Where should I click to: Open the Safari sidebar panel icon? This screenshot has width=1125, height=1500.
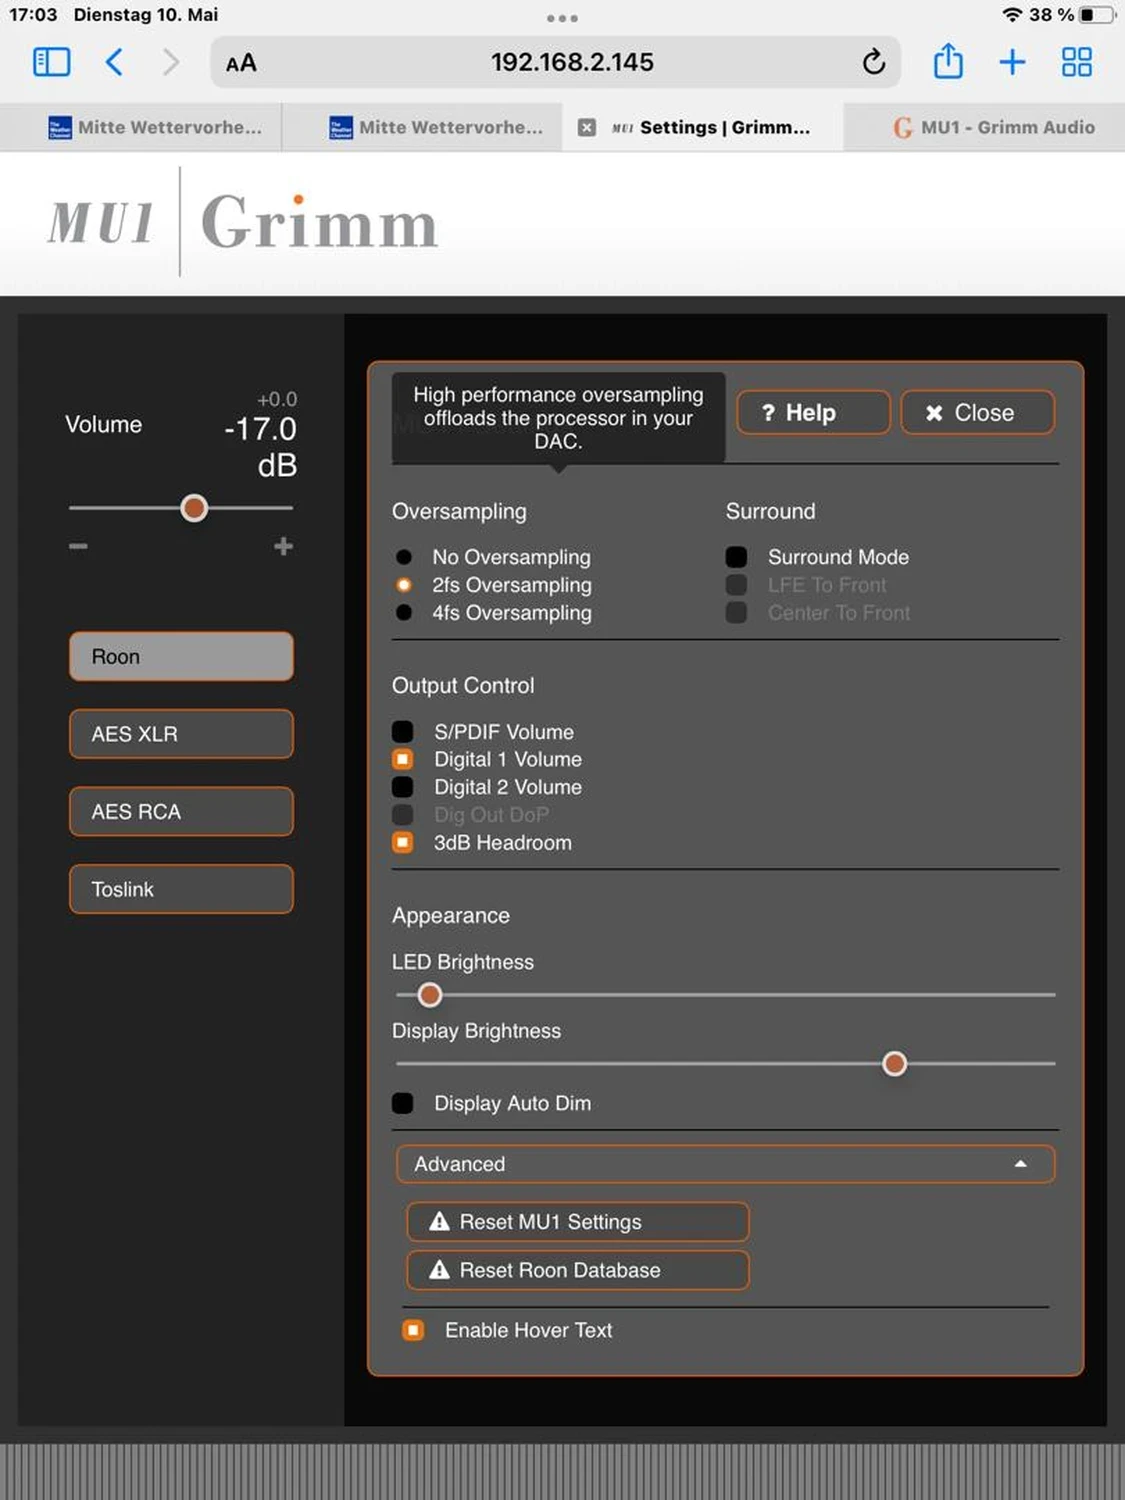coord(52,62)
